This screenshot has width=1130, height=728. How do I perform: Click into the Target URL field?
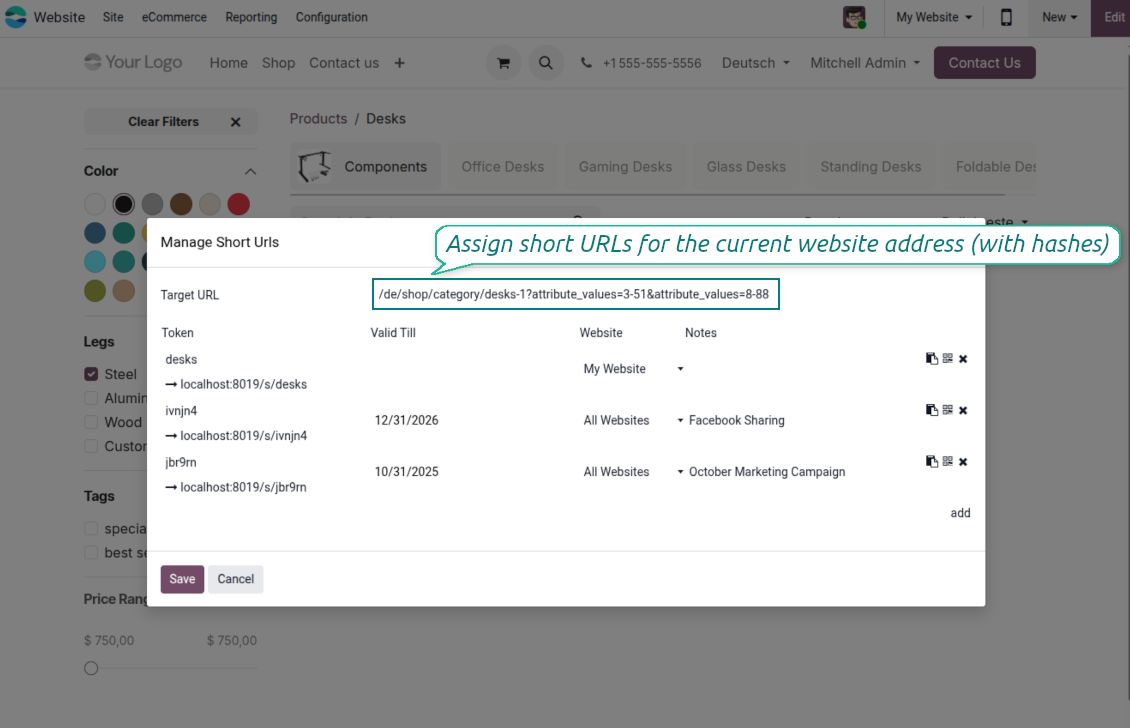click(575, 295)
